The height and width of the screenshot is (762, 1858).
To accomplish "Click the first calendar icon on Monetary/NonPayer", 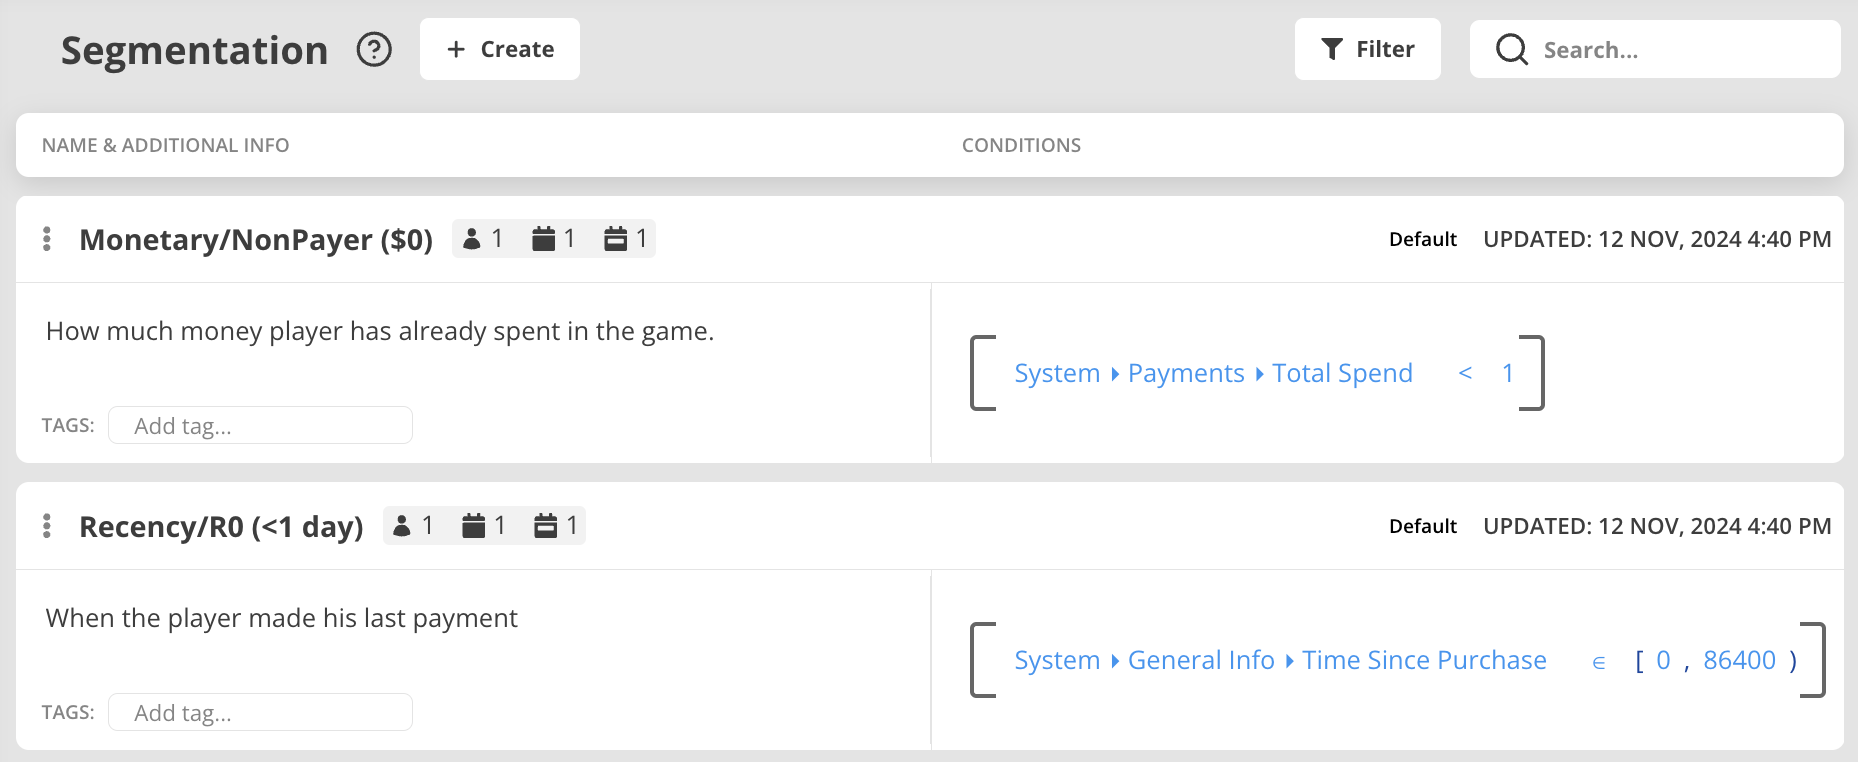I will 543,239.
